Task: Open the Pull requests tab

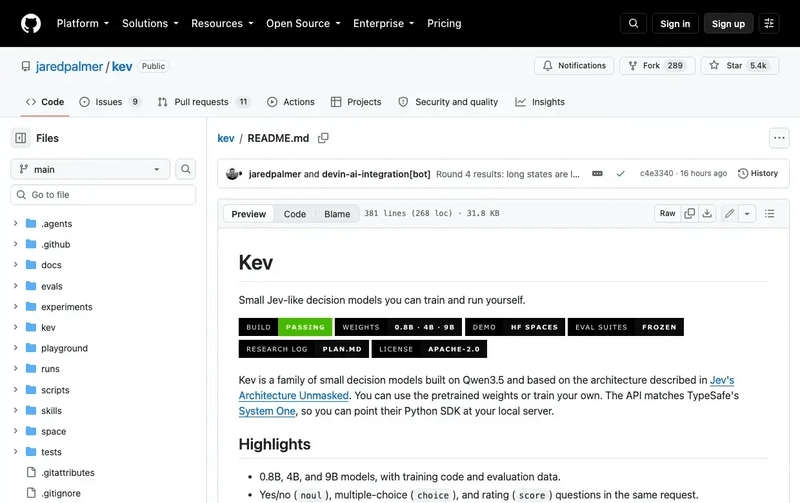Action: pyautogui.click(x=204, y=102)
